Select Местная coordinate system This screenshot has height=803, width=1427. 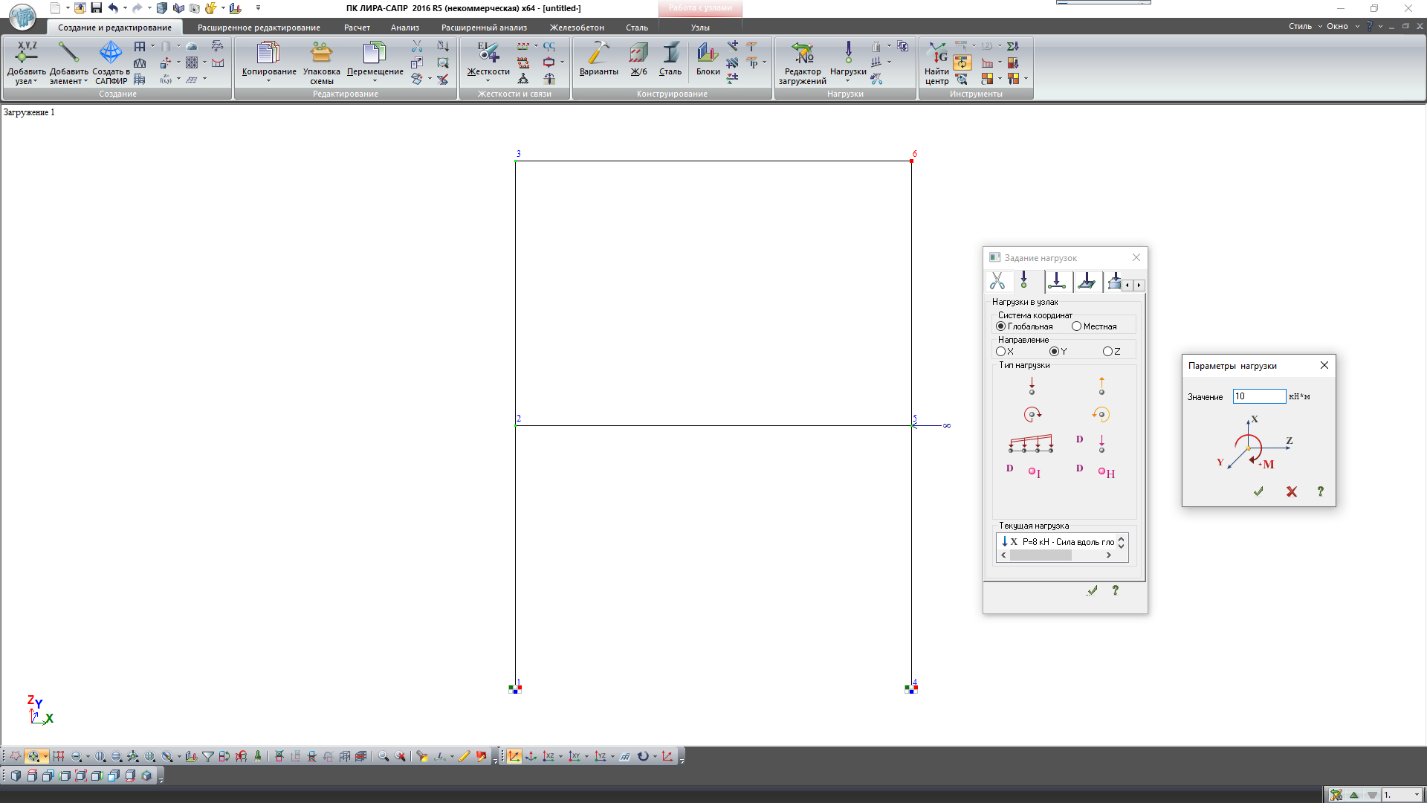click(1094, 326)
